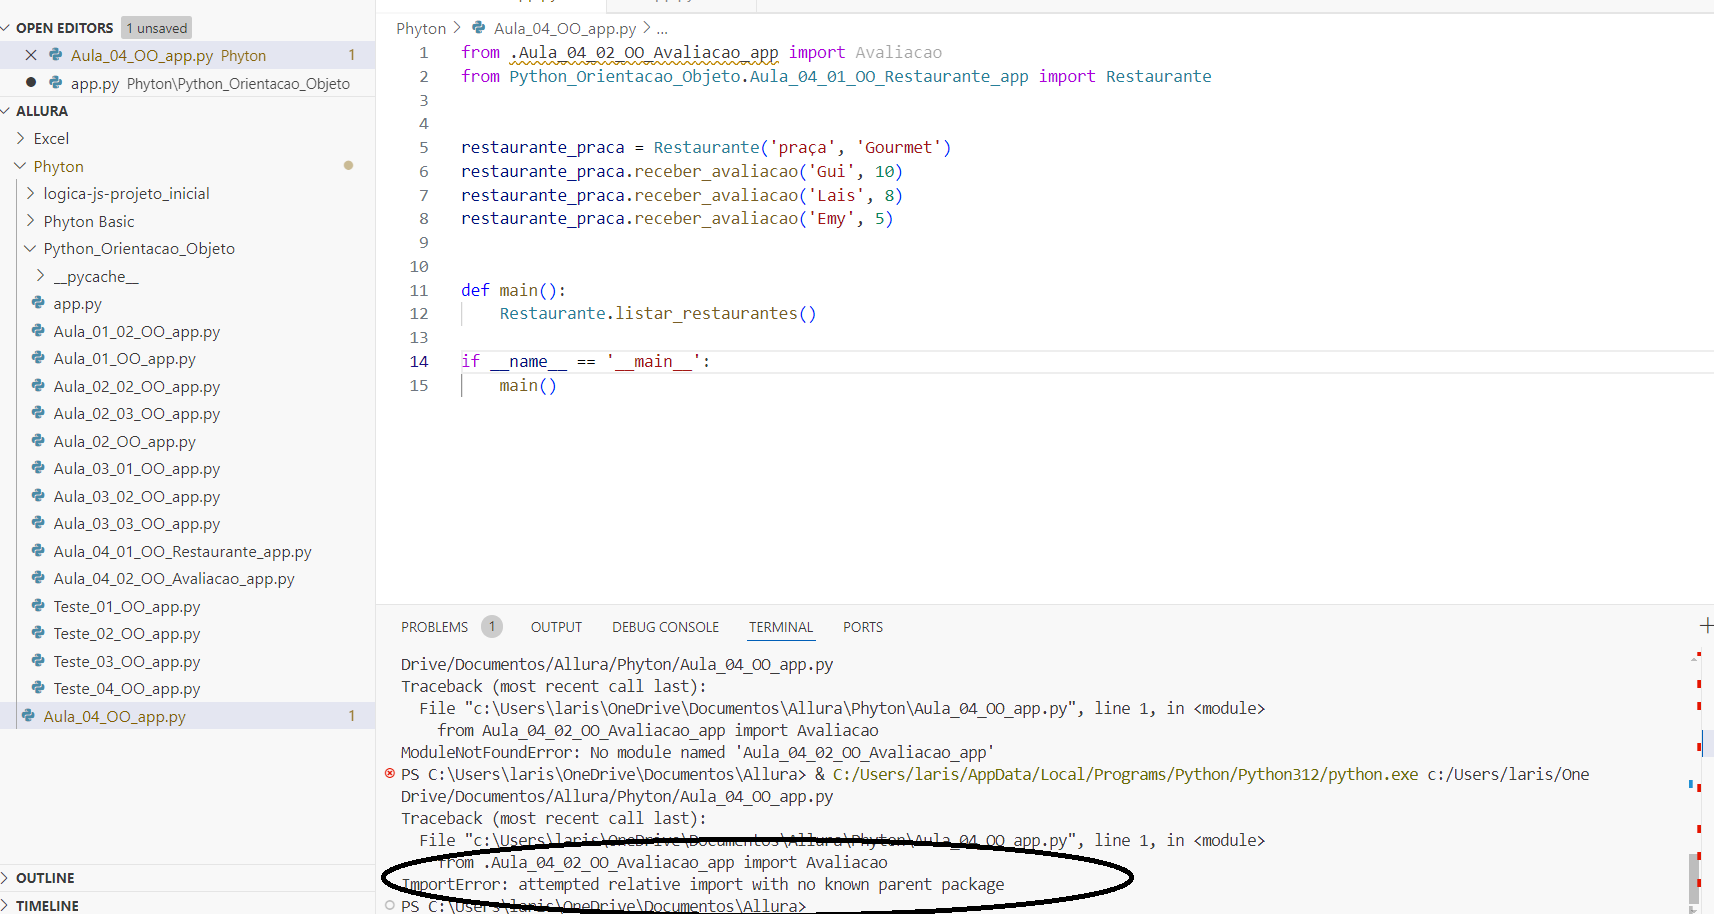Click the red error marker on the terminal command

[x=390, y=773]
